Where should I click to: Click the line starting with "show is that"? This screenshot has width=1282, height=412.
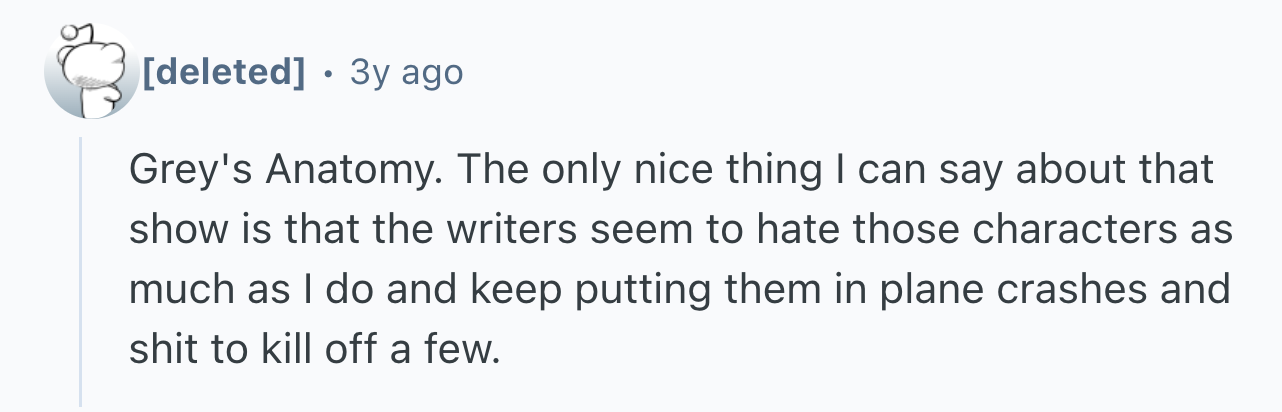[680, 230]
